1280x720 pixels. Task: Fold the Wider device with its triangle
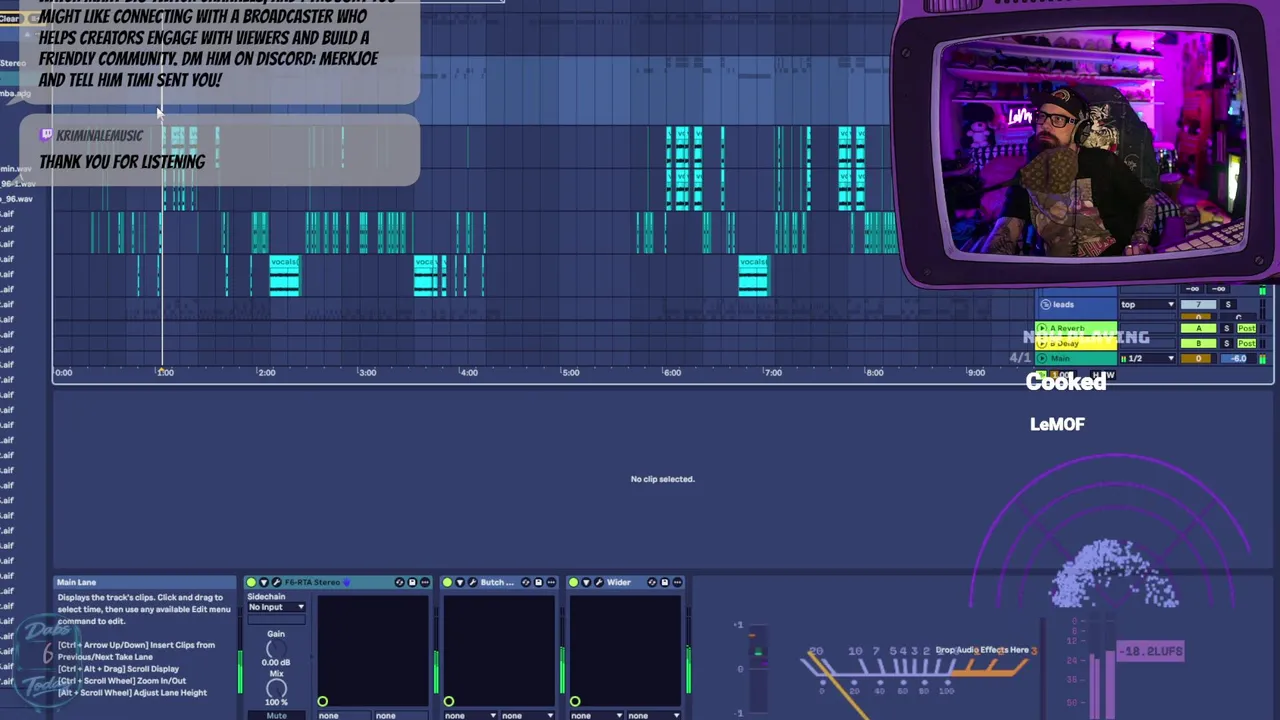(x=586, y=582)
